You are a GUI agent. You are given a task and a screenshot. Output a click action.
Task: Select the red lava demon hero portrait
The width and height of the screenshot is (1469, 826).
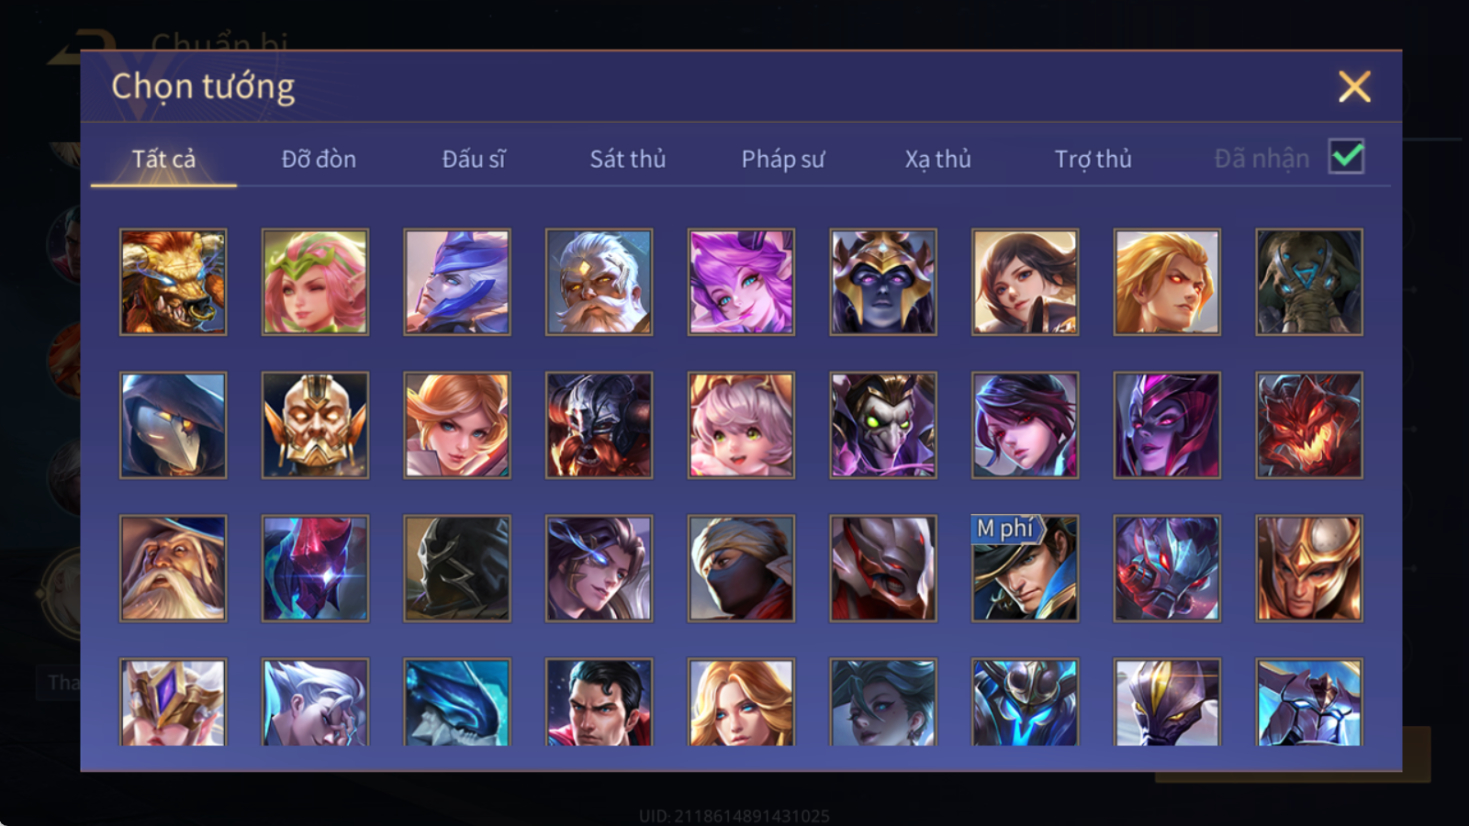pos(1309,425)
